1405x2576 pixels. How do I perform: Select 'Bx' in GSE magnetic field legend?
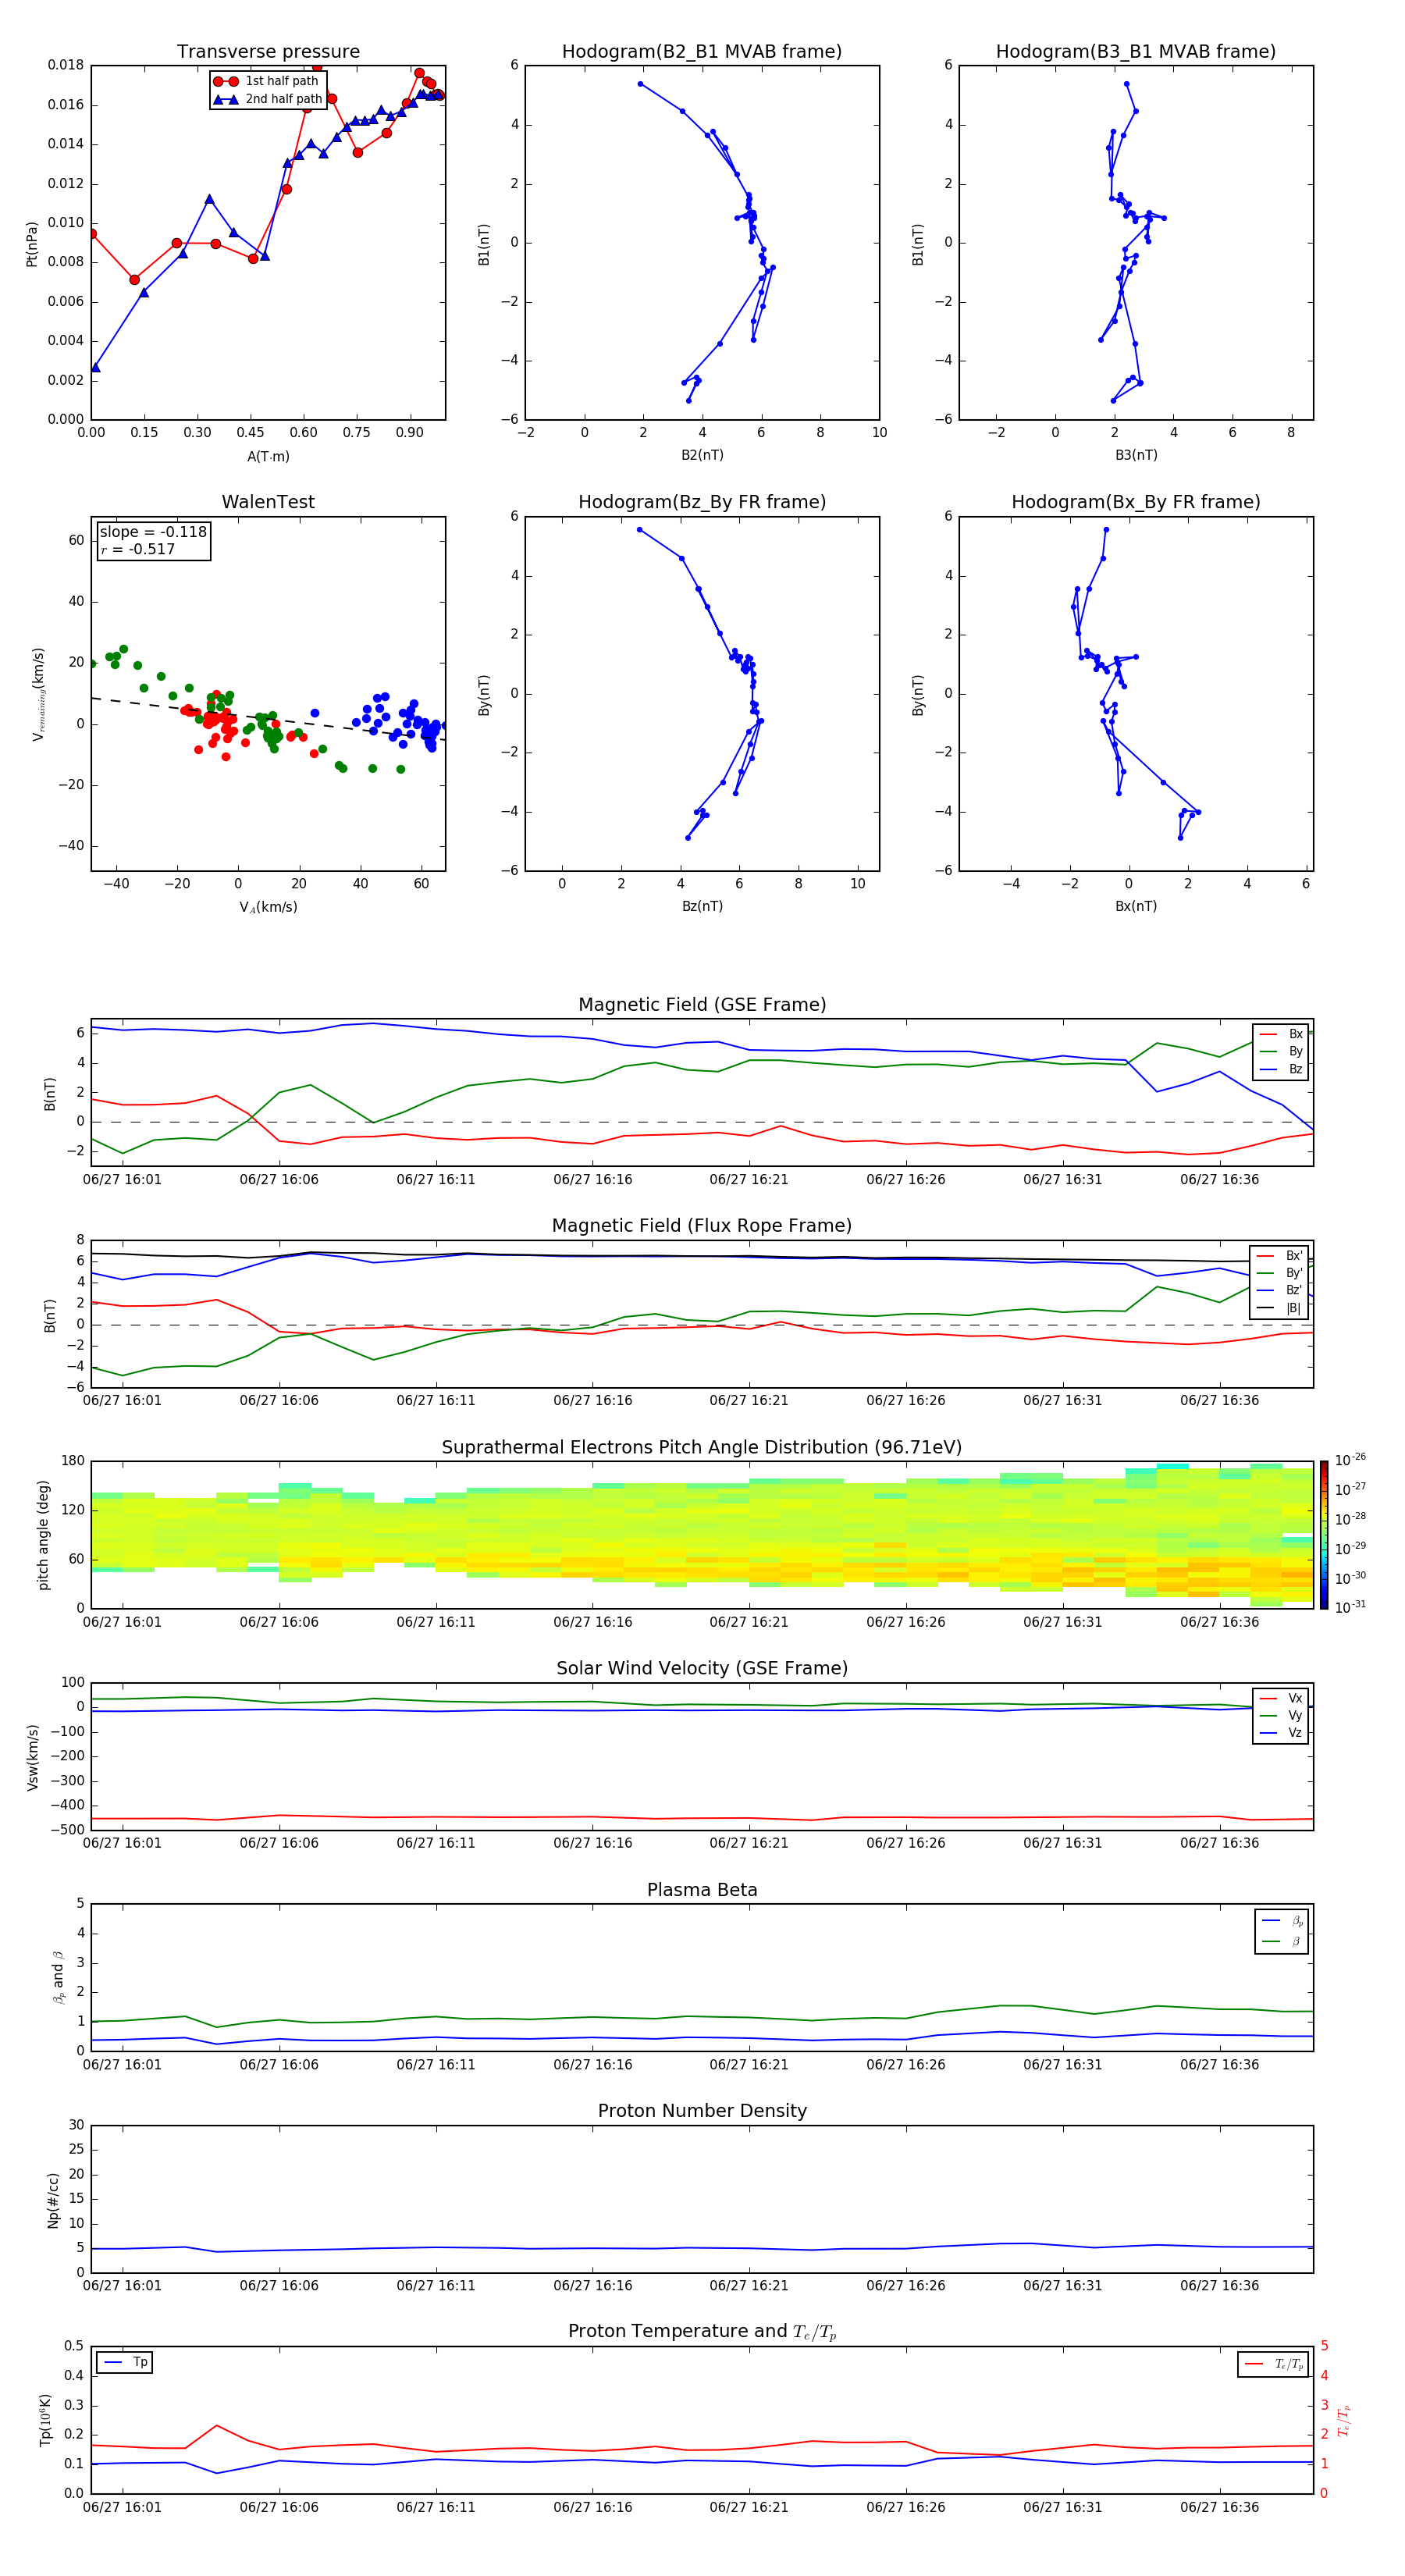click(x=1282, y=1034)
